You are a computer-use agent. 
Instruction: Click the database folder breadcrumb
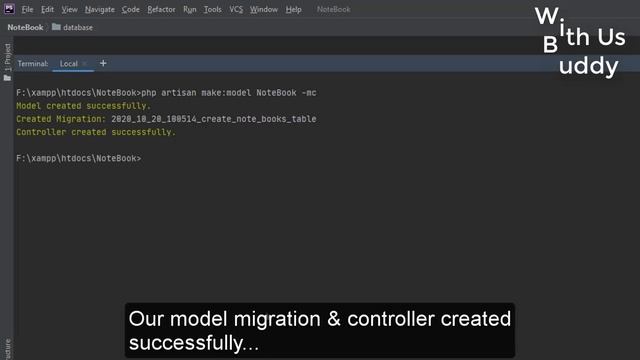pos(73,27)
